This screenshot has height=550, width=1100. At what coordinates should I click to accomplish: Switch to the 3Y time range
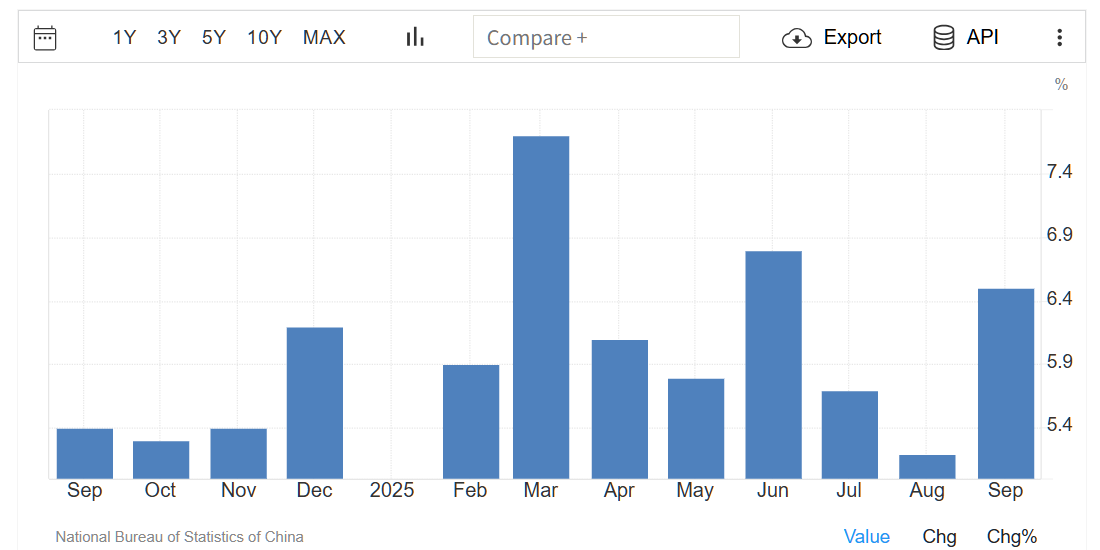click(169, 38)
